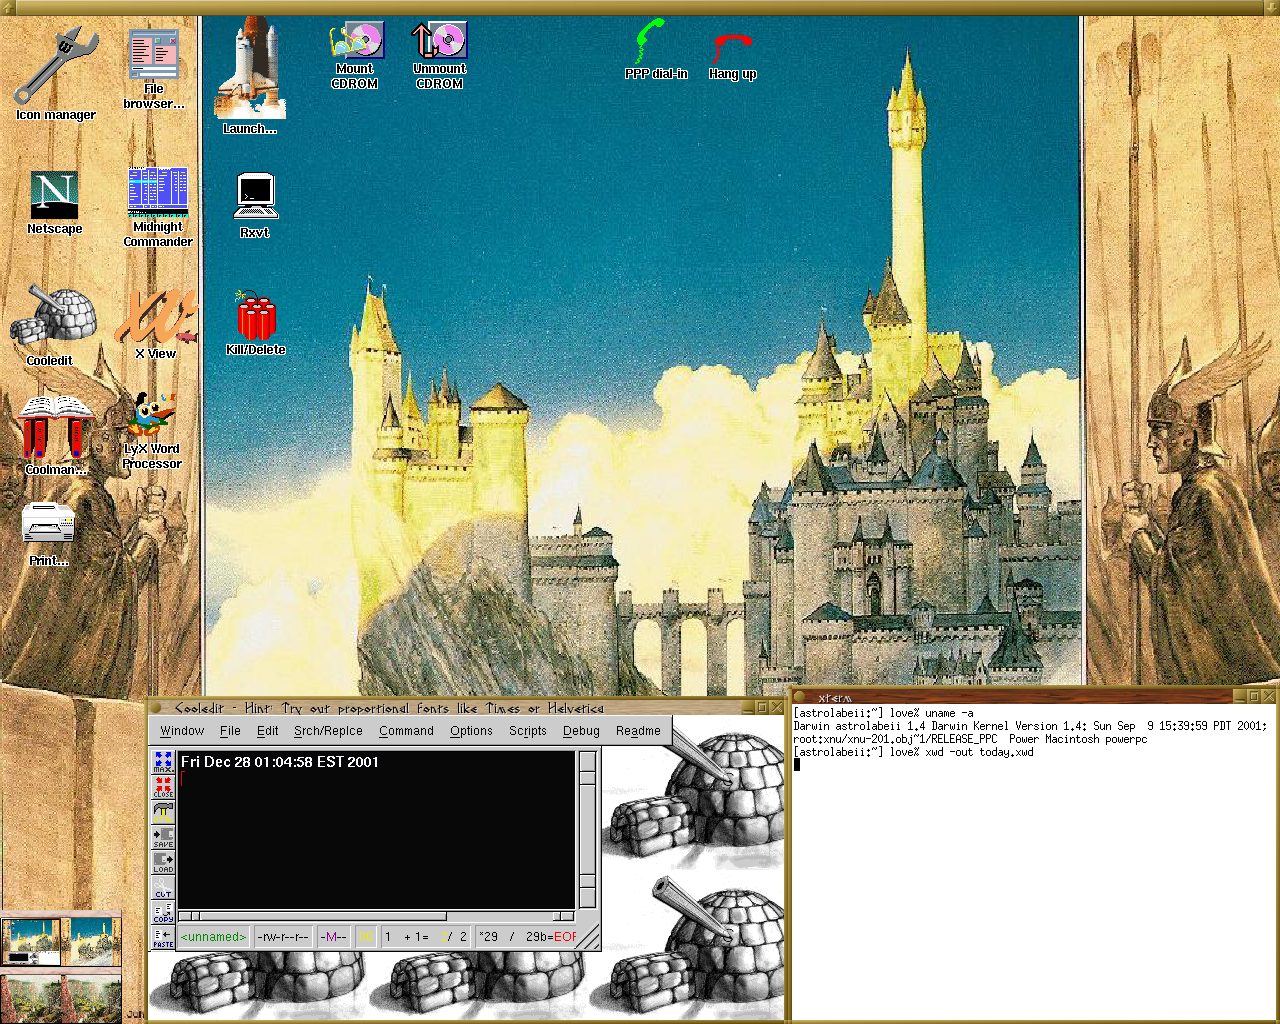Click the -M-- modified flag status field
The height and width of the screenshot is (1024, 1280).
(333, 937)
